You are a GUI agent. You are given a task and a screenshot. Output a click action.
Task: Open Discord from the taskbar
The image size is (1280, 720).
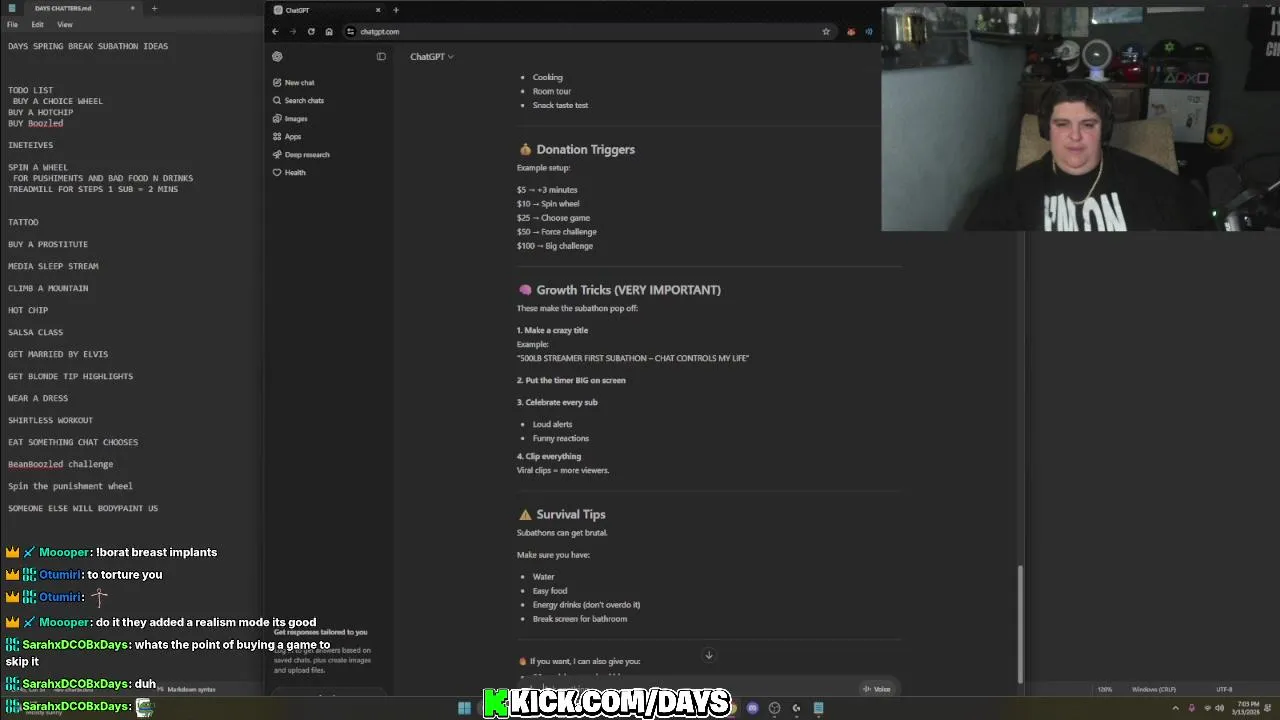753,708
